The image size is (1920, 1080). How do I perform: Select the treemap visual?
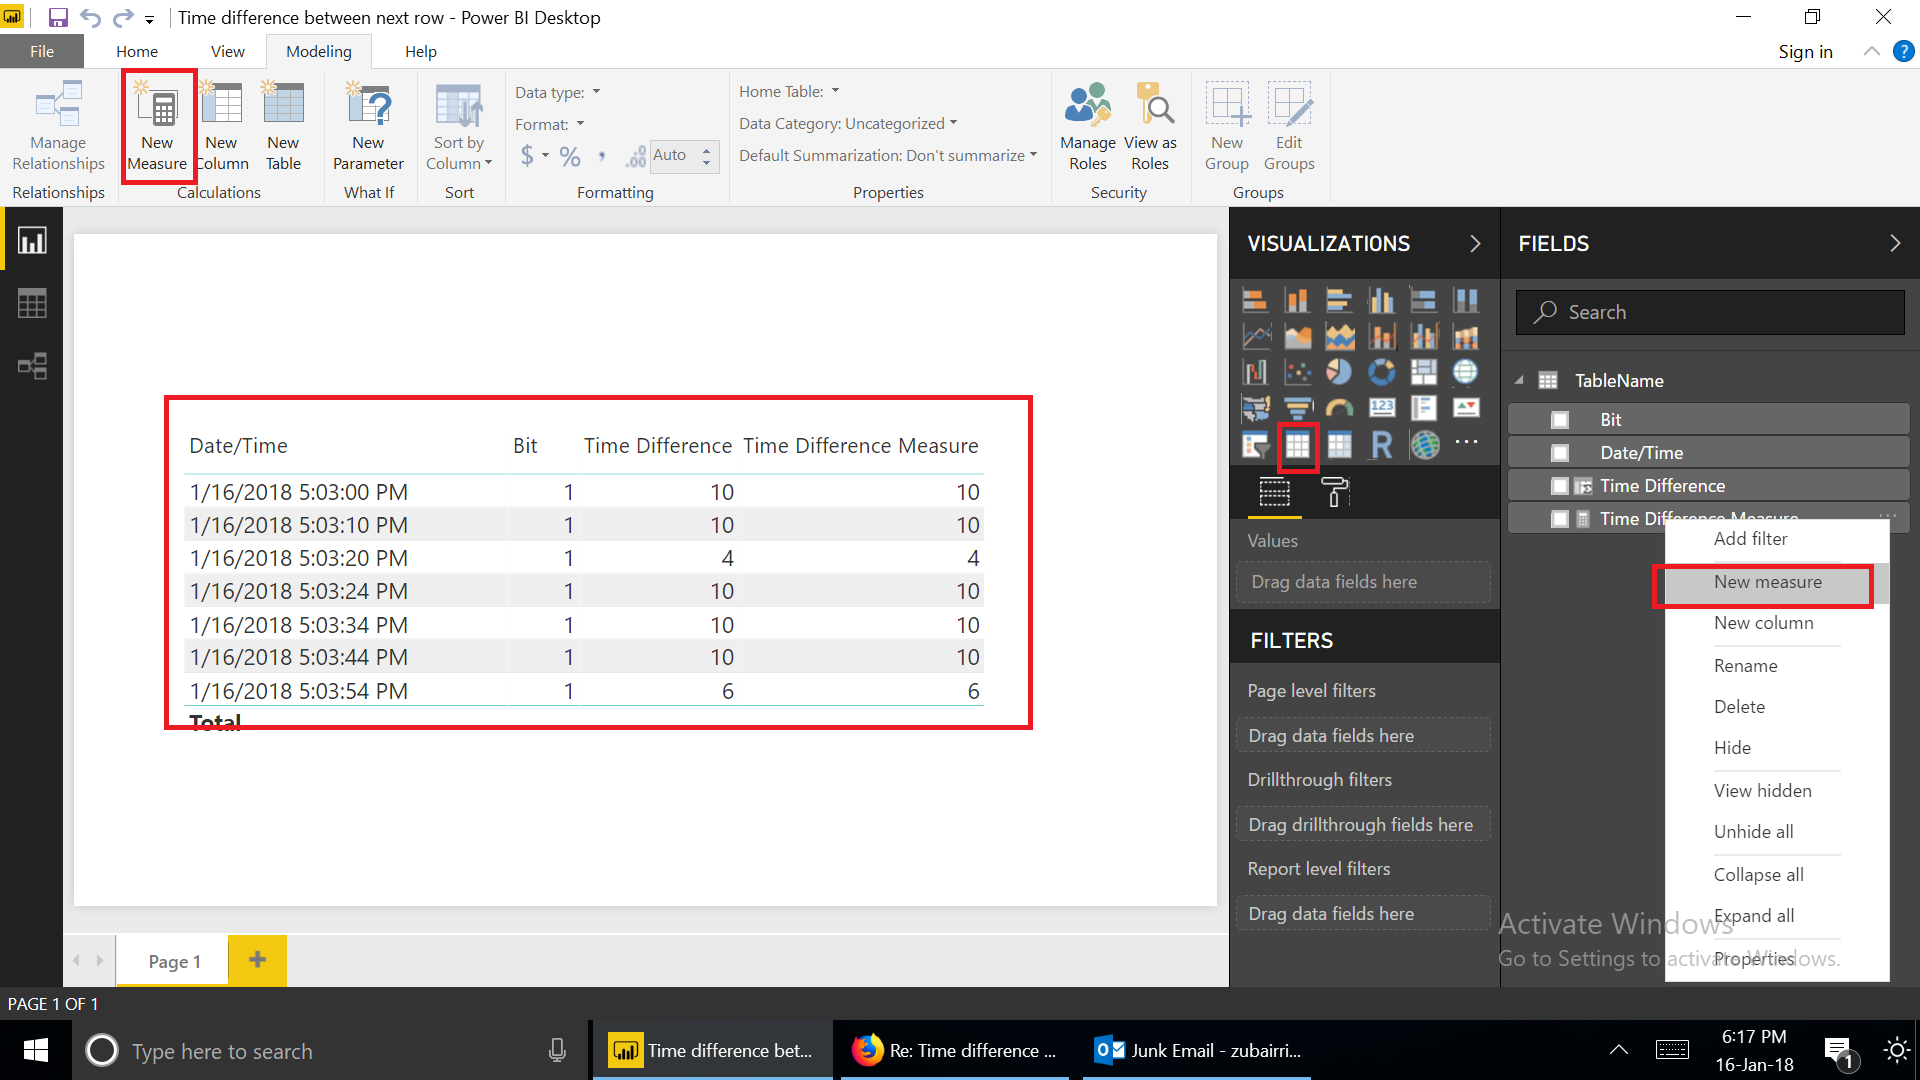[1423, 372]
